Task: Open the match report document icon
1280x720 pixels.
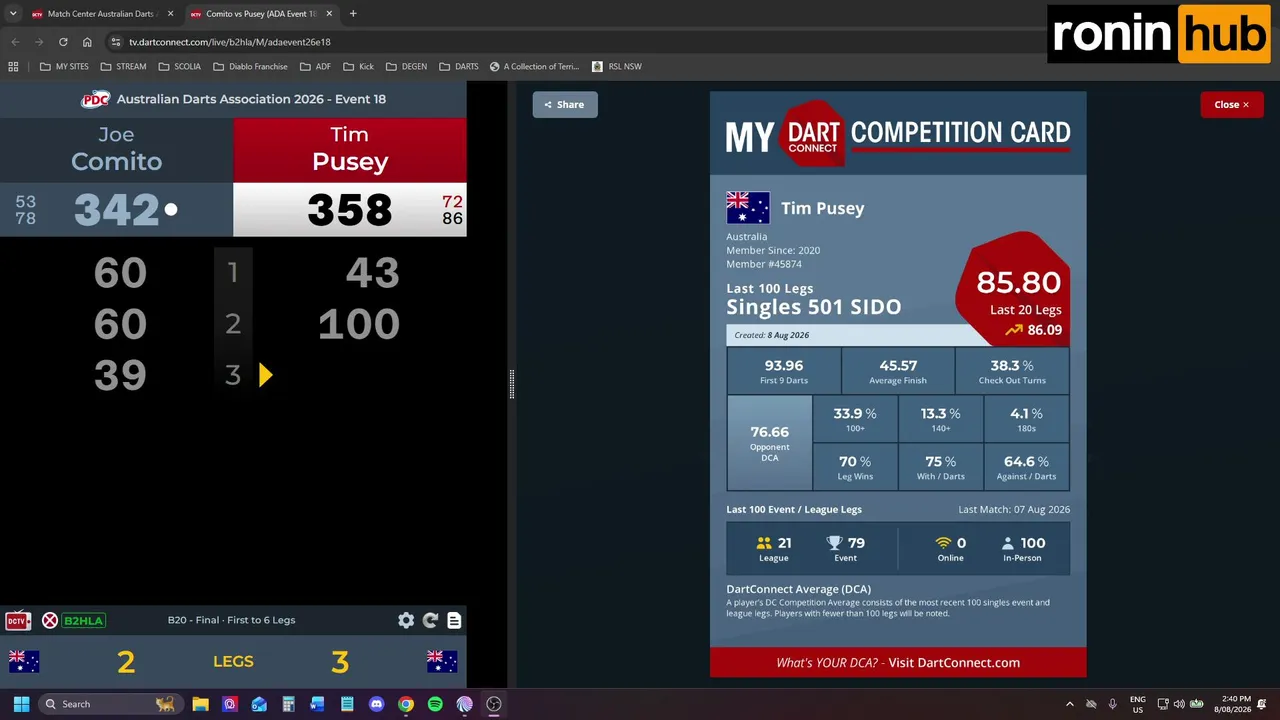Action: click(454, 620)
